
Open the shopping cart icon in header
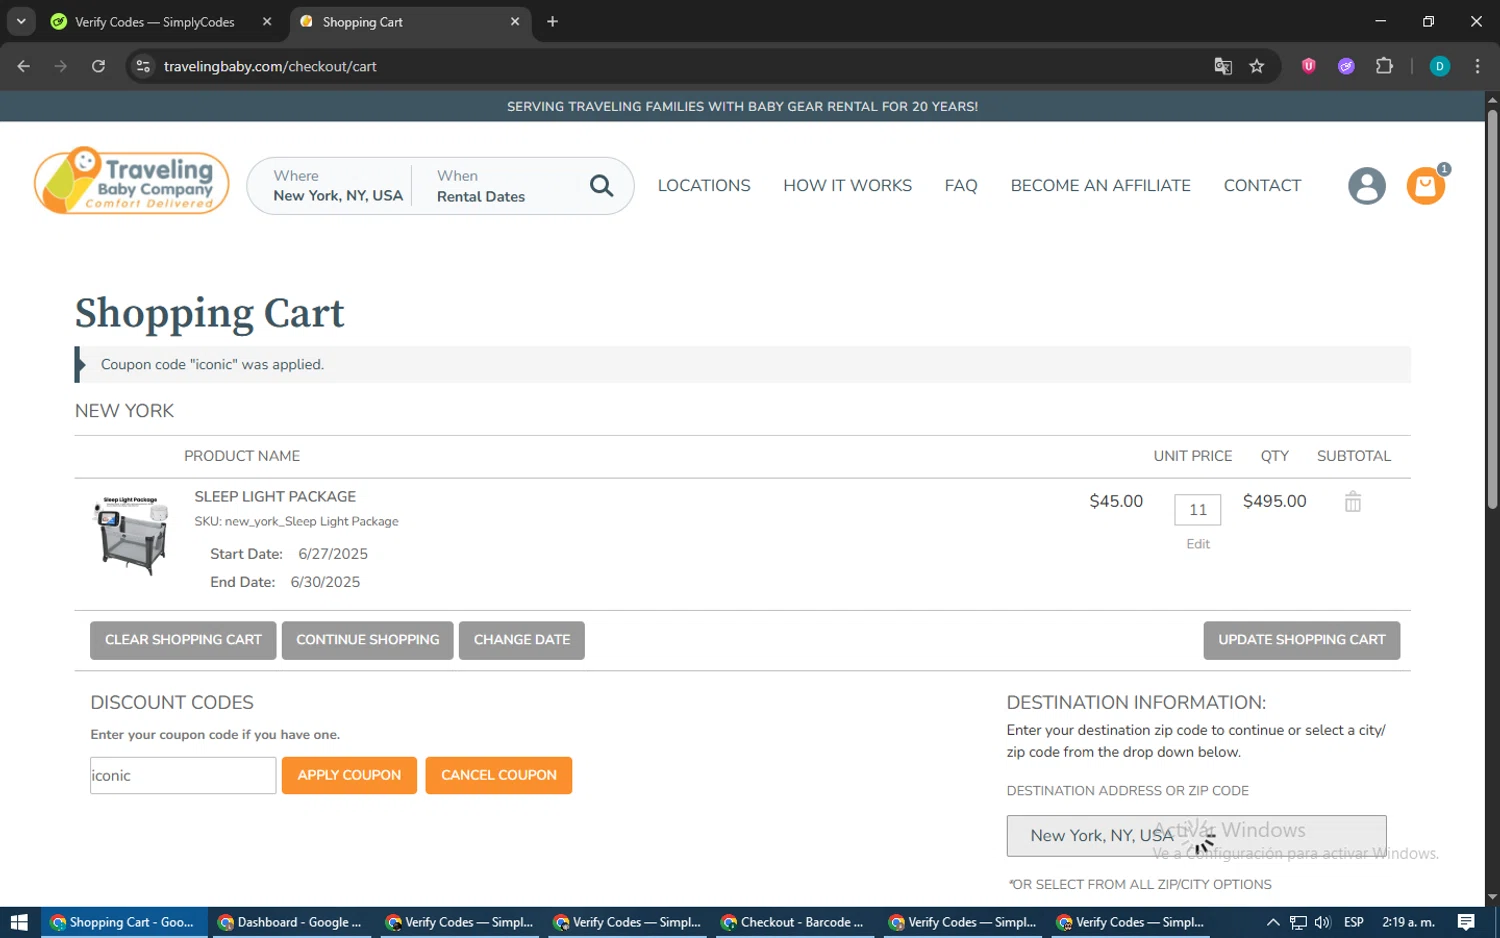1426,186
